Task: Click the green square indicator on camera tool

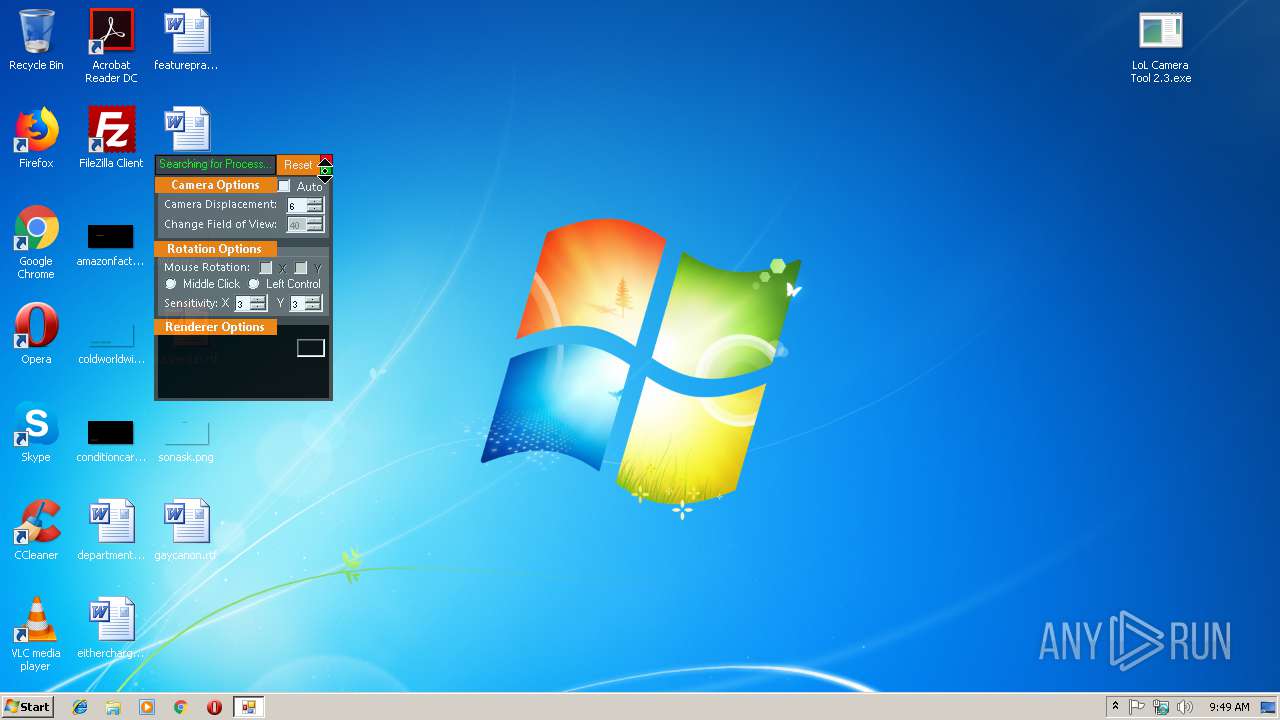Action: tap(326, 171)
